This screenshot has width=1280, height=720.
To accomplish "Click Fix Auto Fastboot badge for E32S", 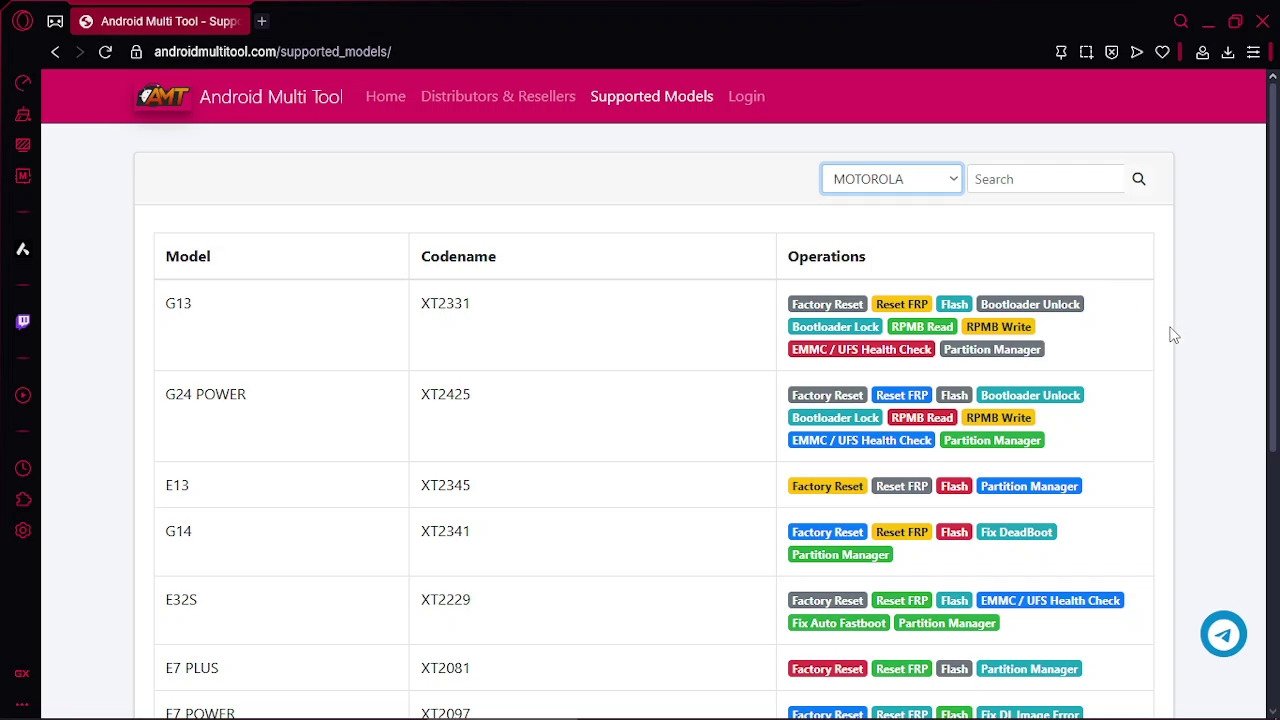I will click(839, 623).
